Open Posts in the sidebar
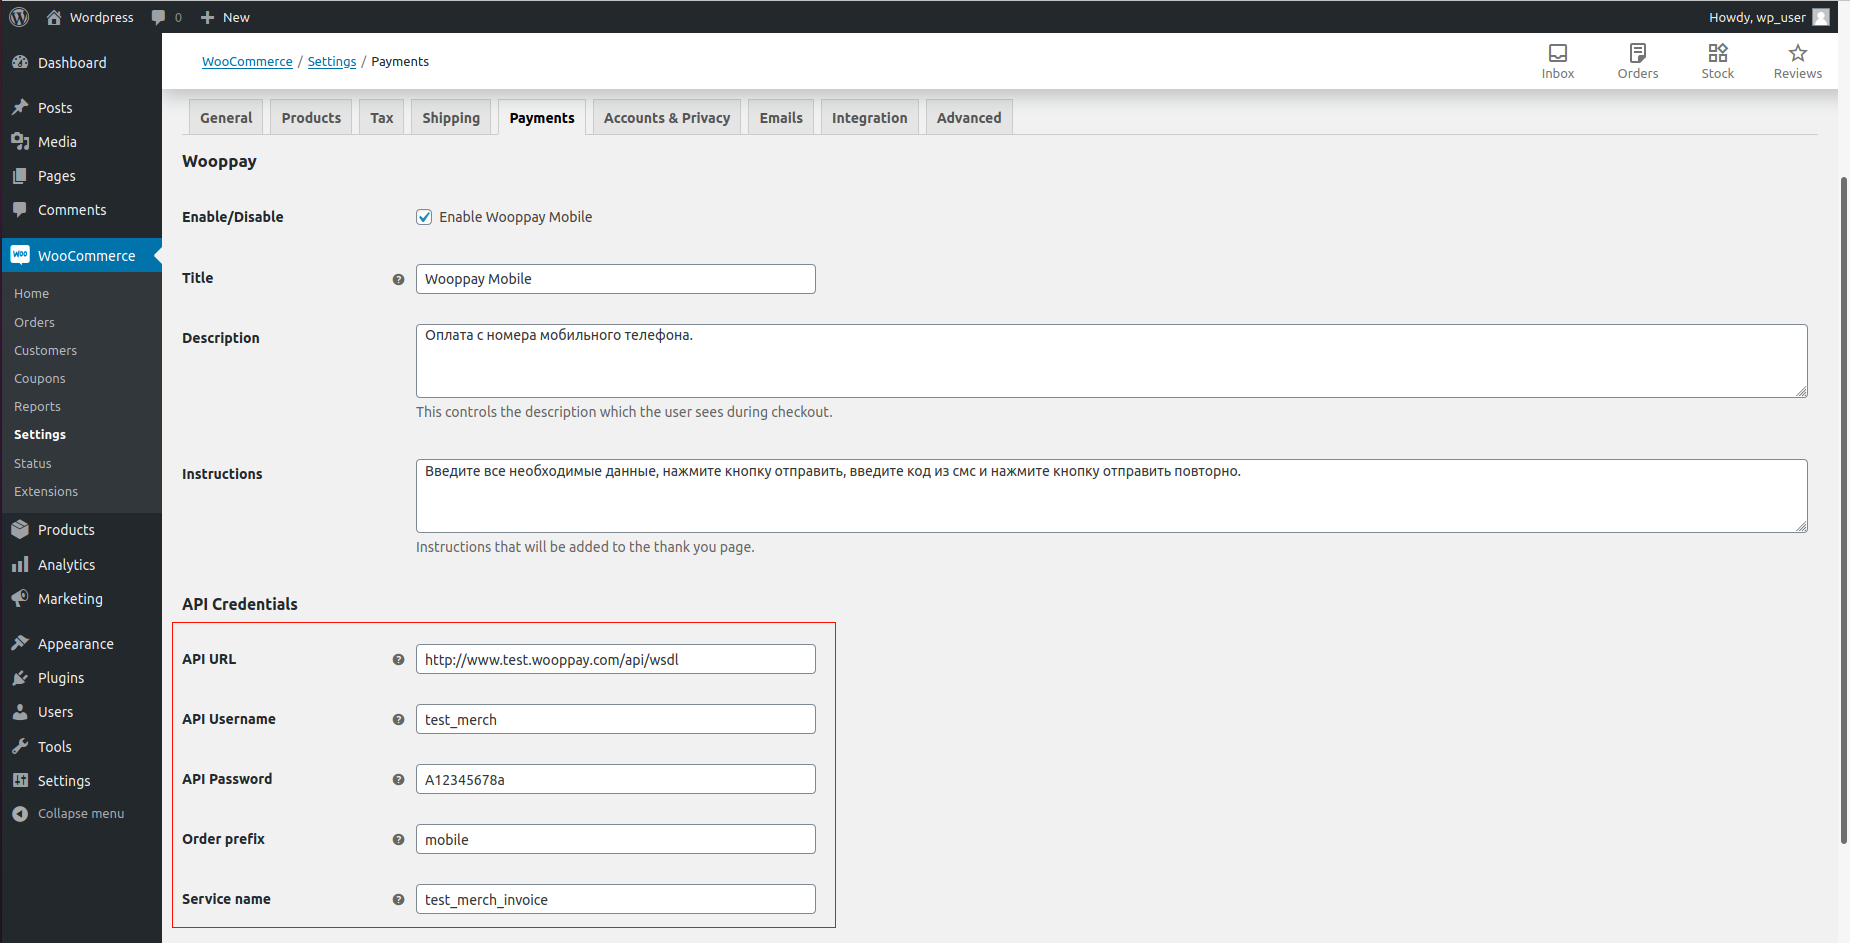 click(x=81, y=108)
